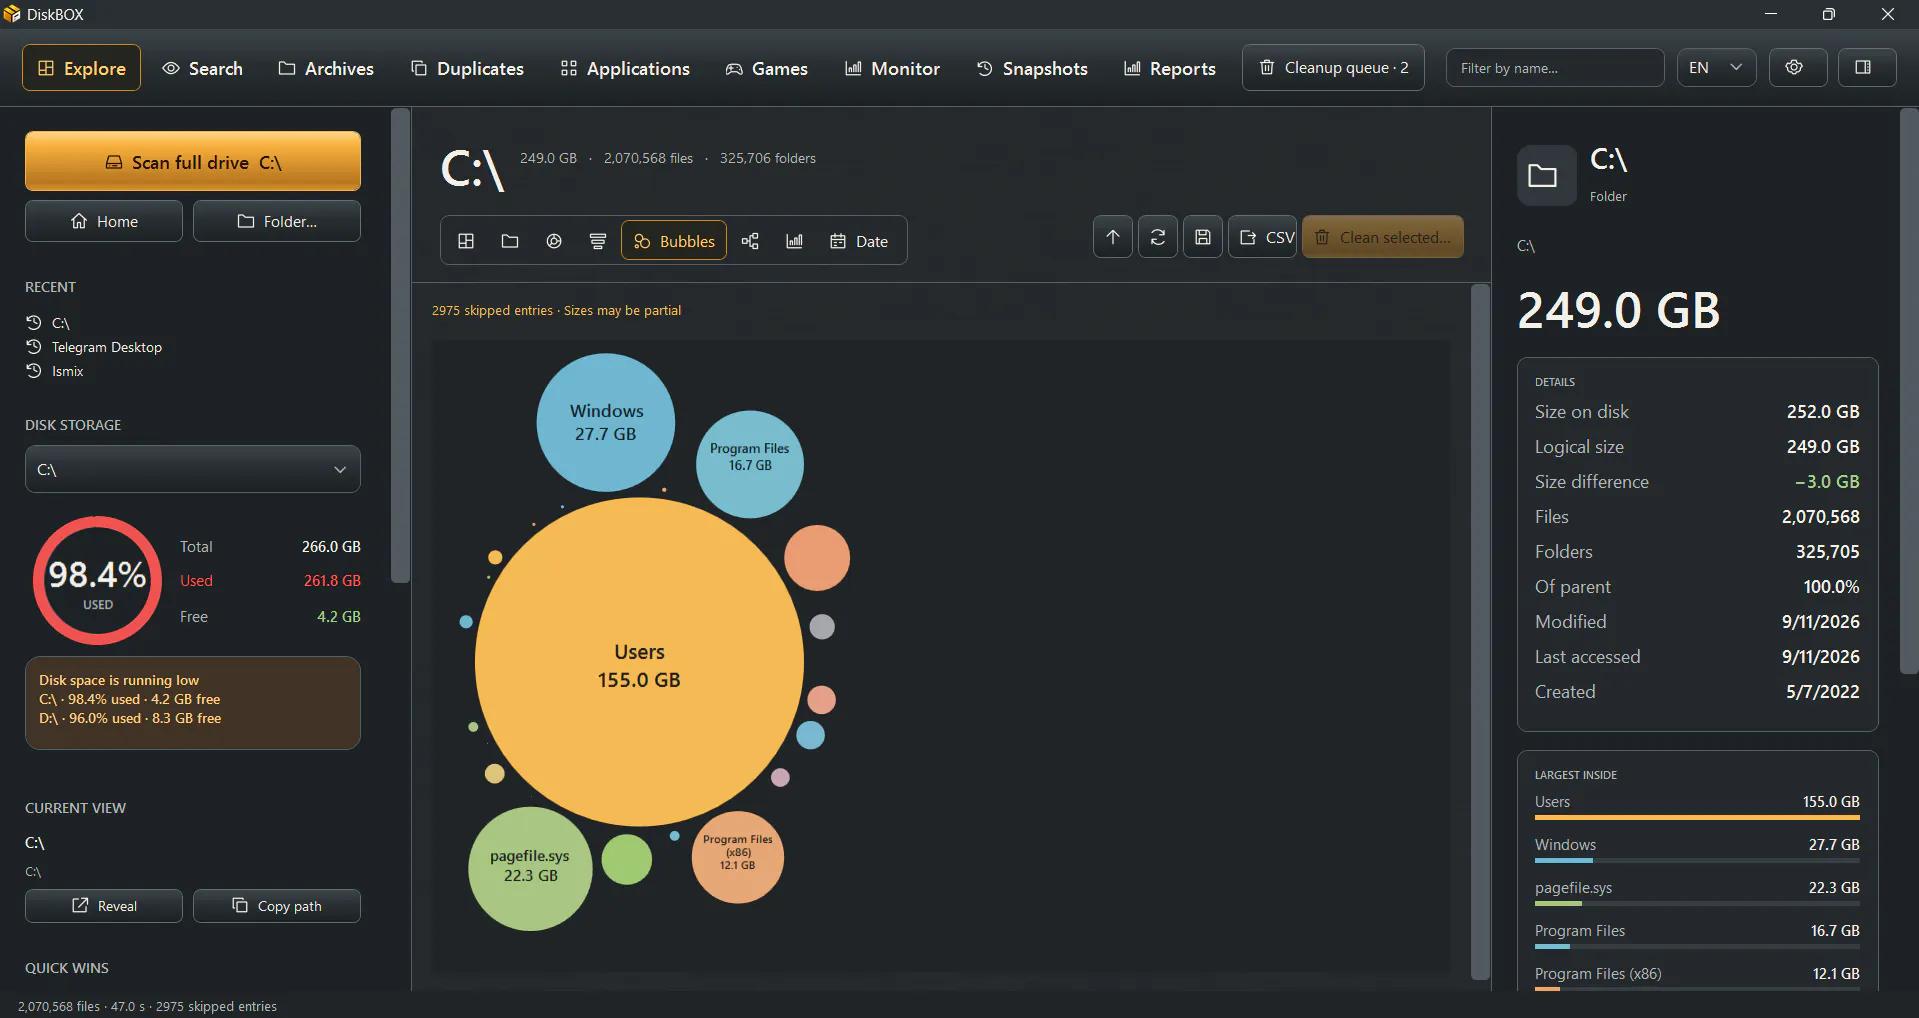
Task: Click pagefile.sys row in Largest Inside
Action: click(x=1697, y=892)
